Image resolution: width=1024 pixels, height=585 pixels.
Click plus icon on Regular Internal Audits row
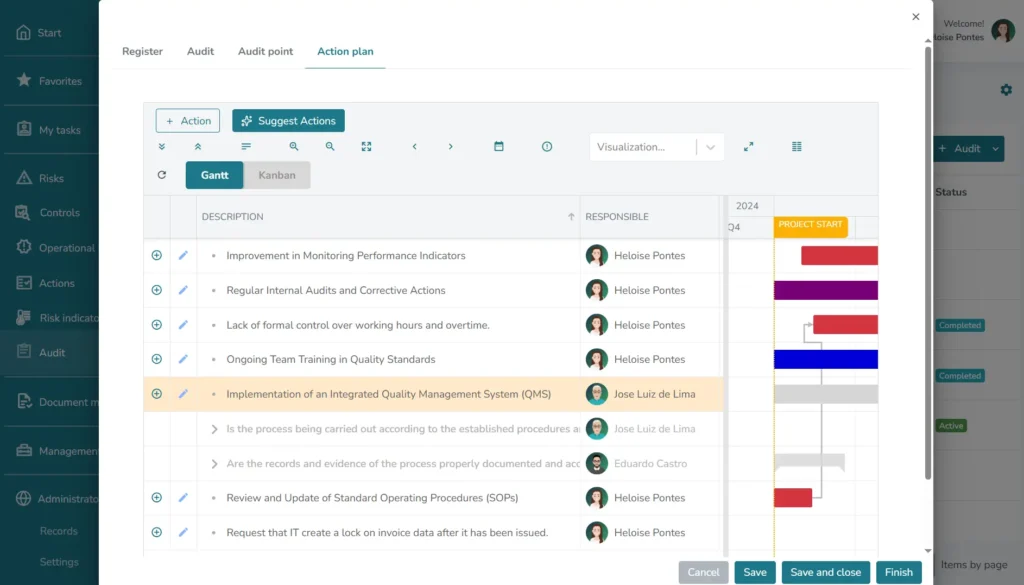pos(157,290)
